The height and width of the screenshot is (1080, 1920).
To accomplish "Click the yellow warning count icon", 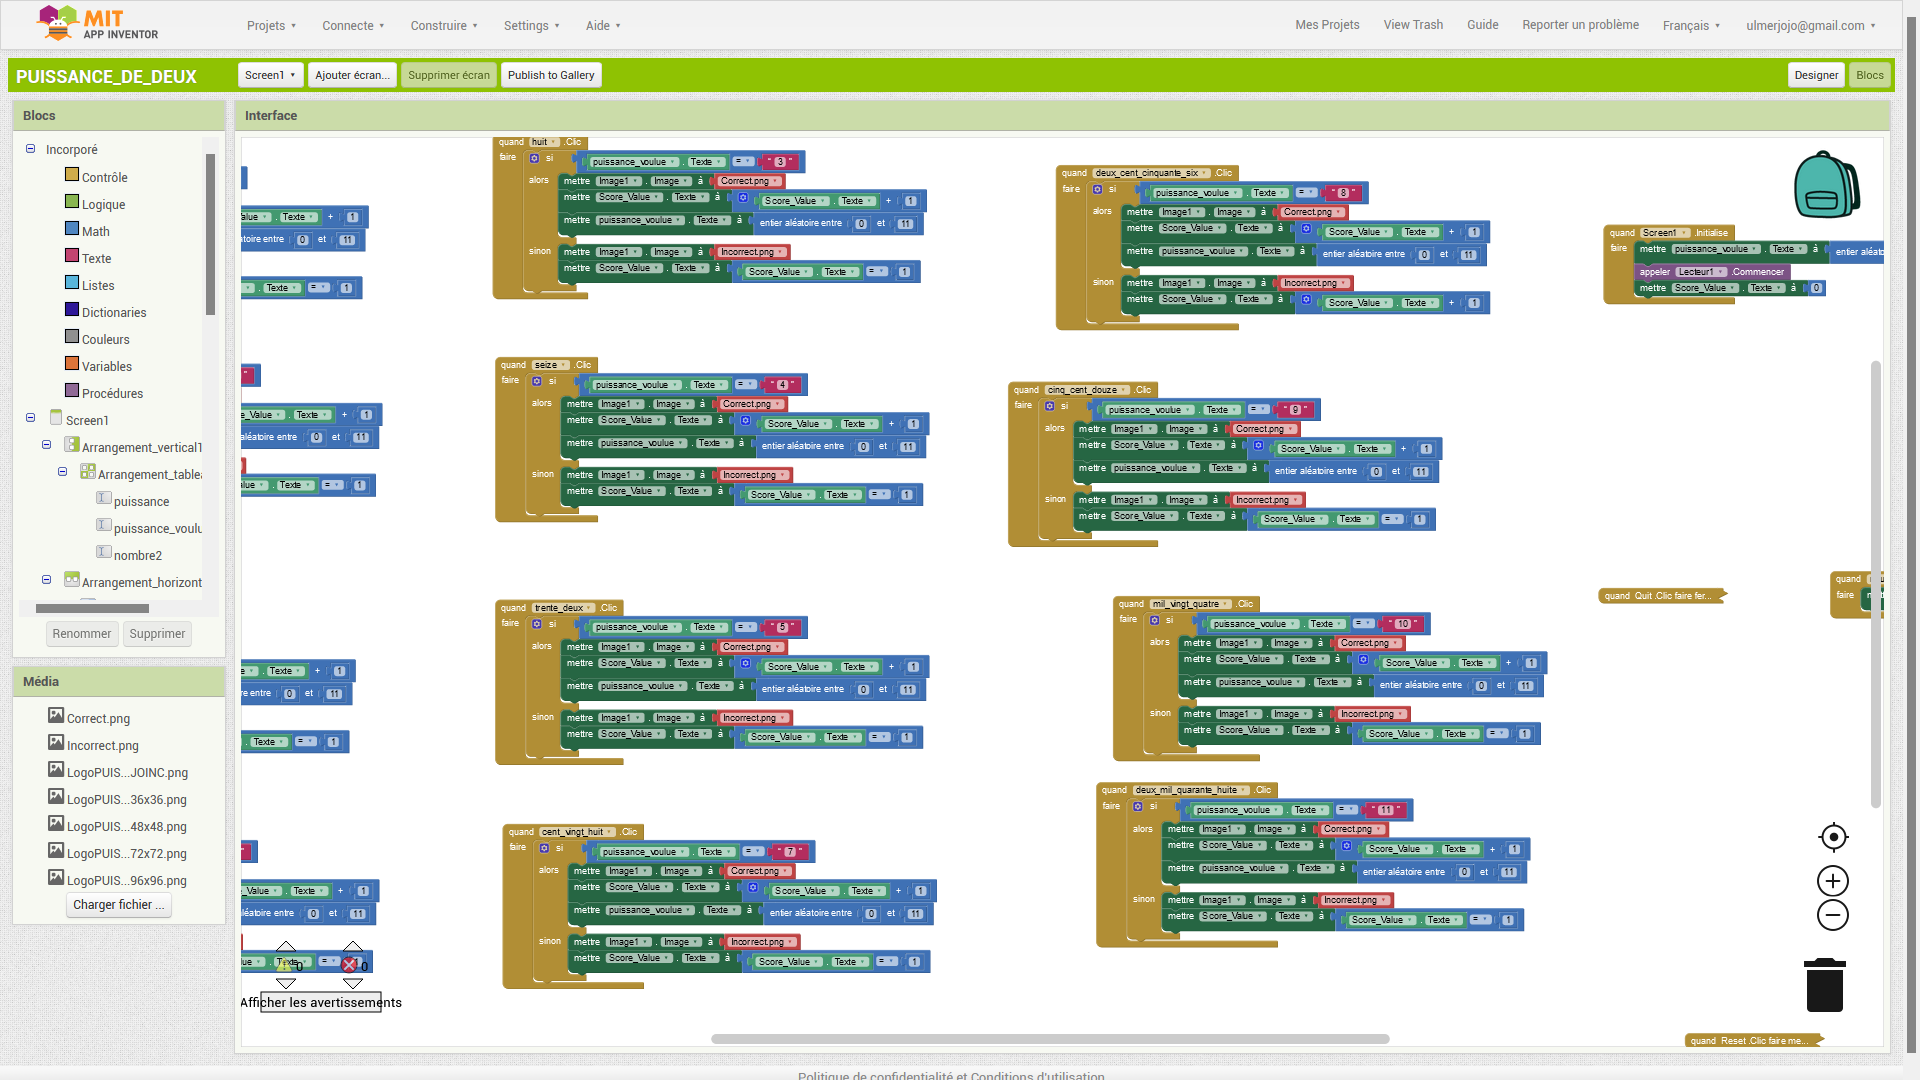I will (x=284, y=965).
